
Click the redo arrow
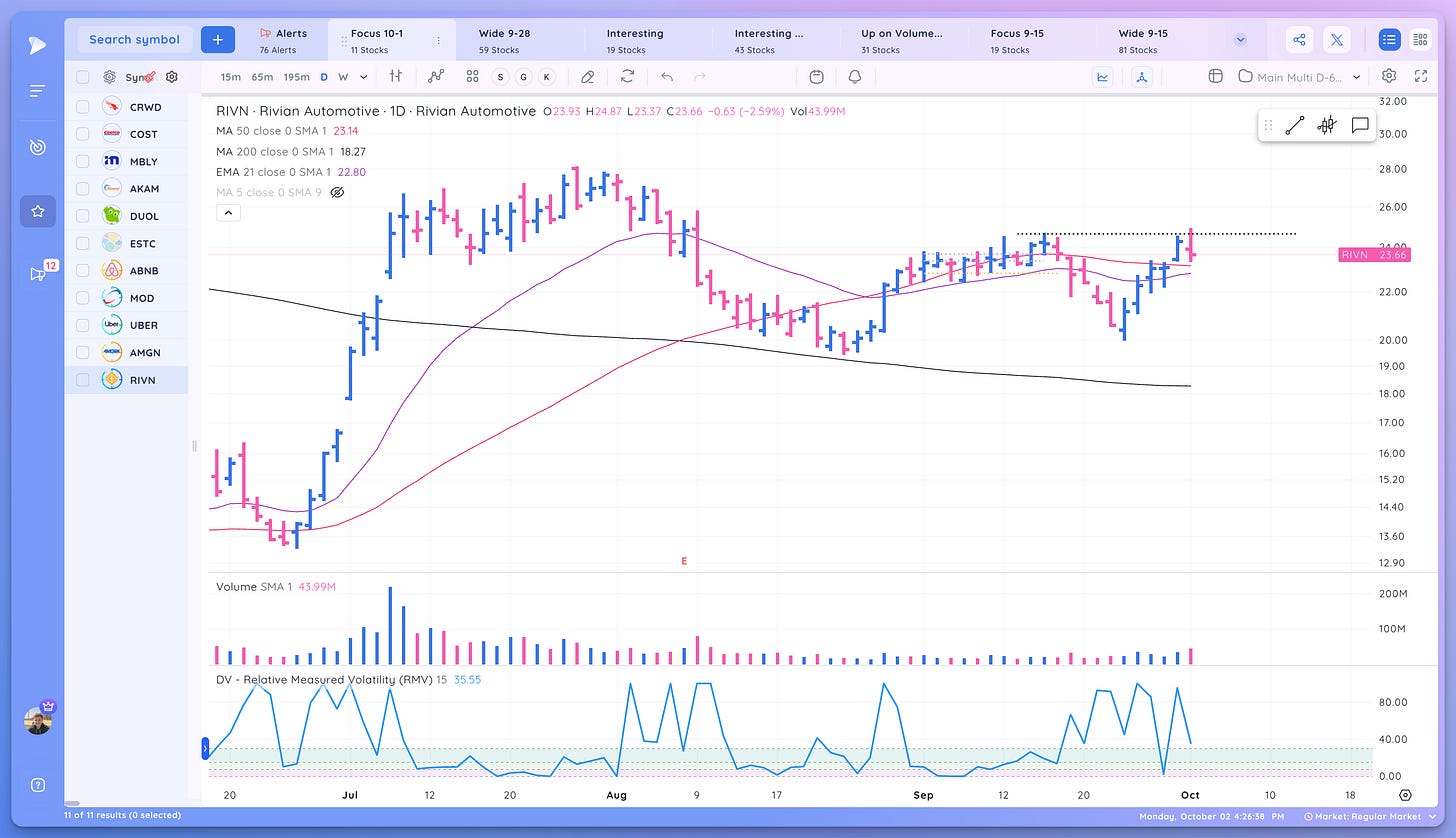coord(700,76)
